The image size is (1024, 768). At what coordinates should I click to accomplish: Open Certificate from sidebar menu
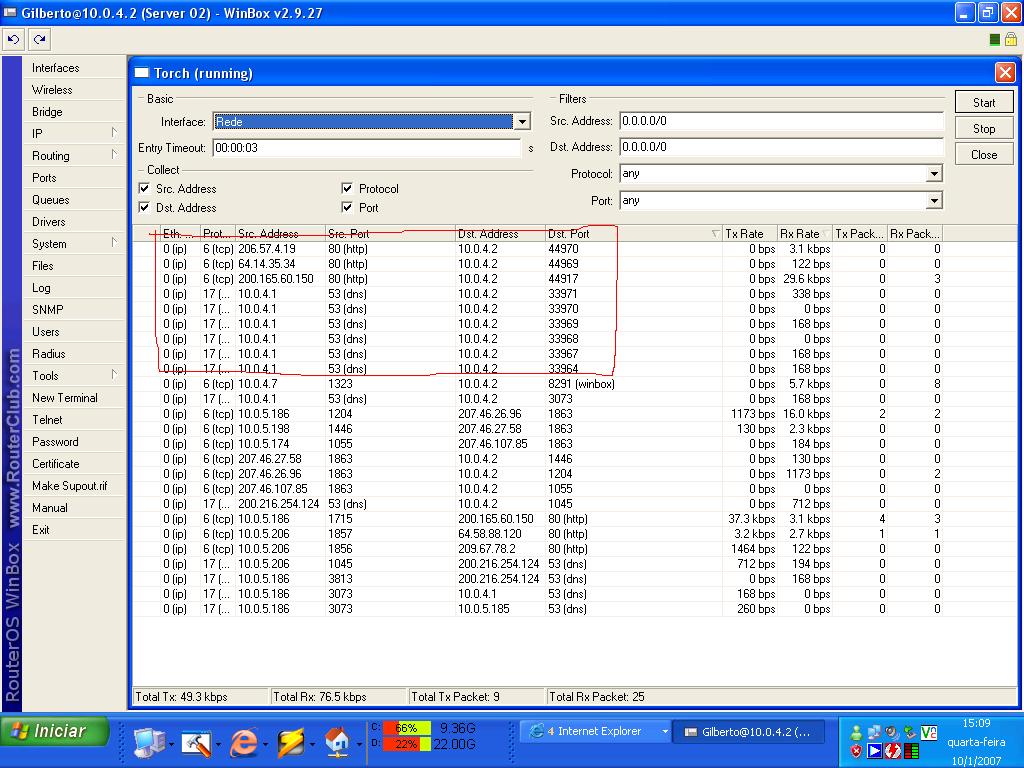[x=74, y=464]
